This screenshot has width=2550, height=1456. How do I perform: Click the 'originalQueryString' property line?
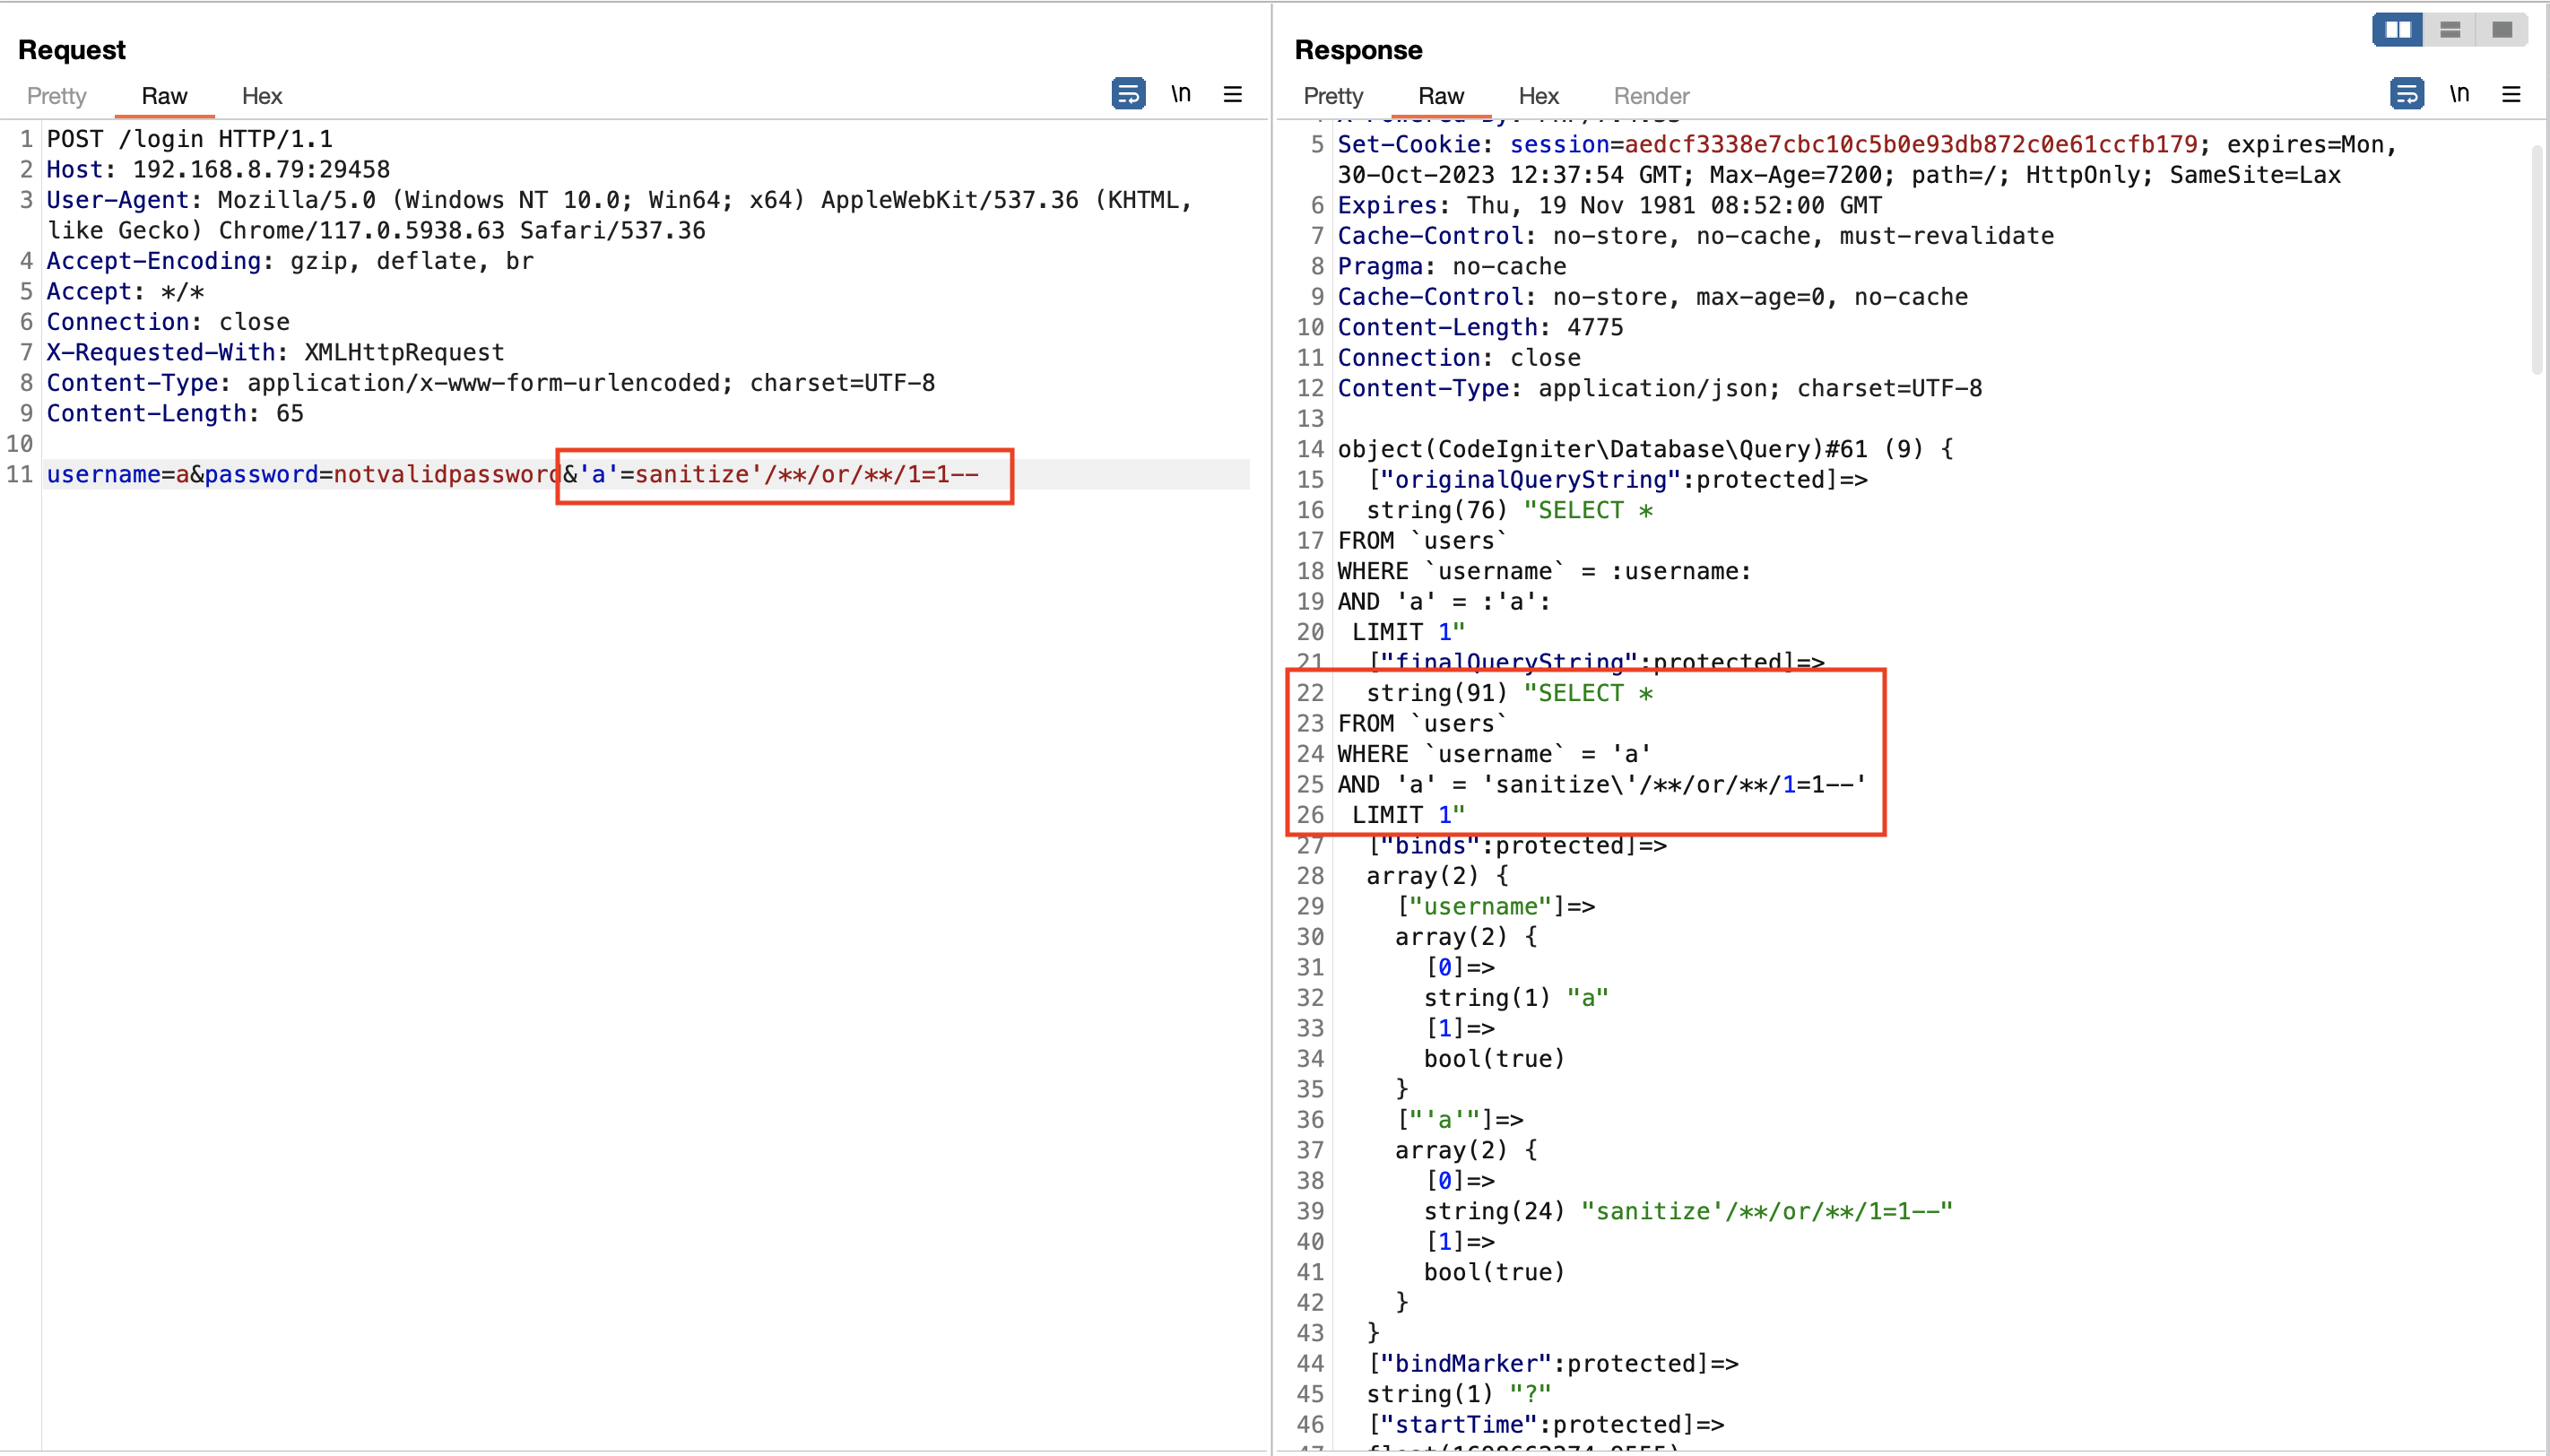[x=1617, y=480]
